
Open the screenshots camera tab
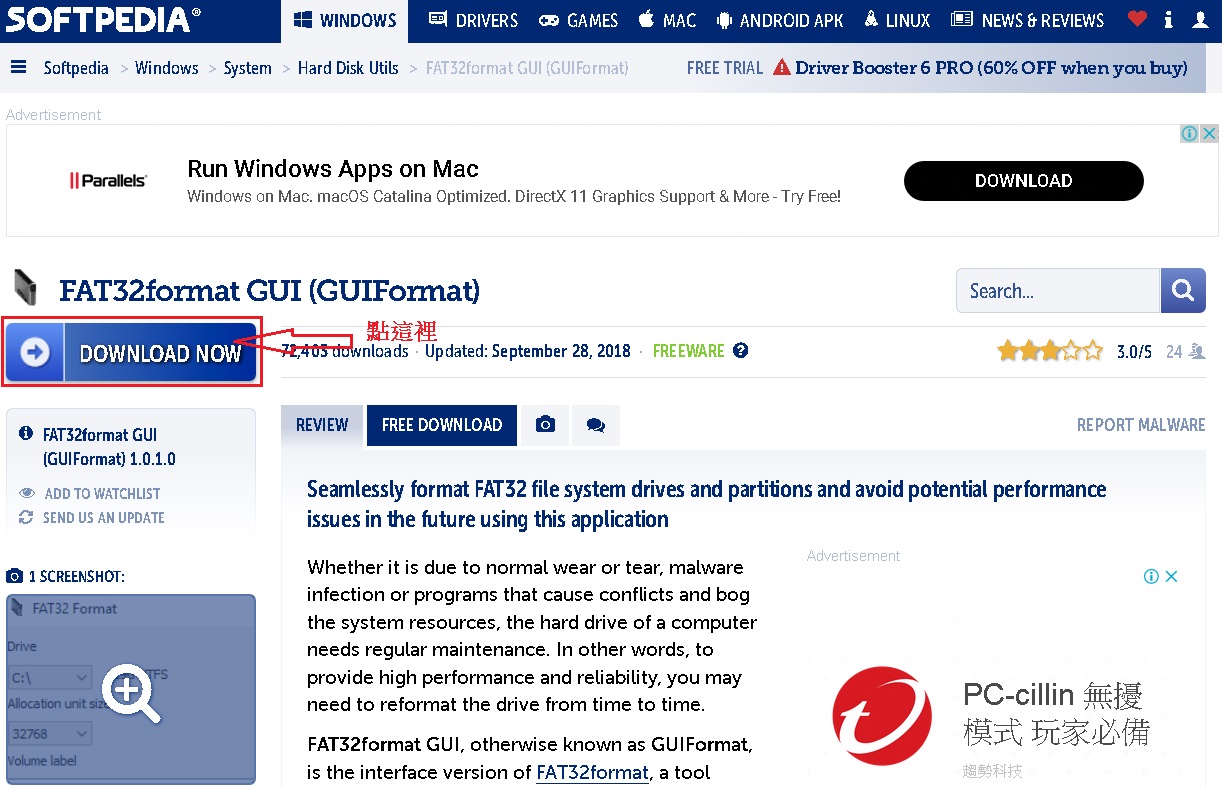545,425
